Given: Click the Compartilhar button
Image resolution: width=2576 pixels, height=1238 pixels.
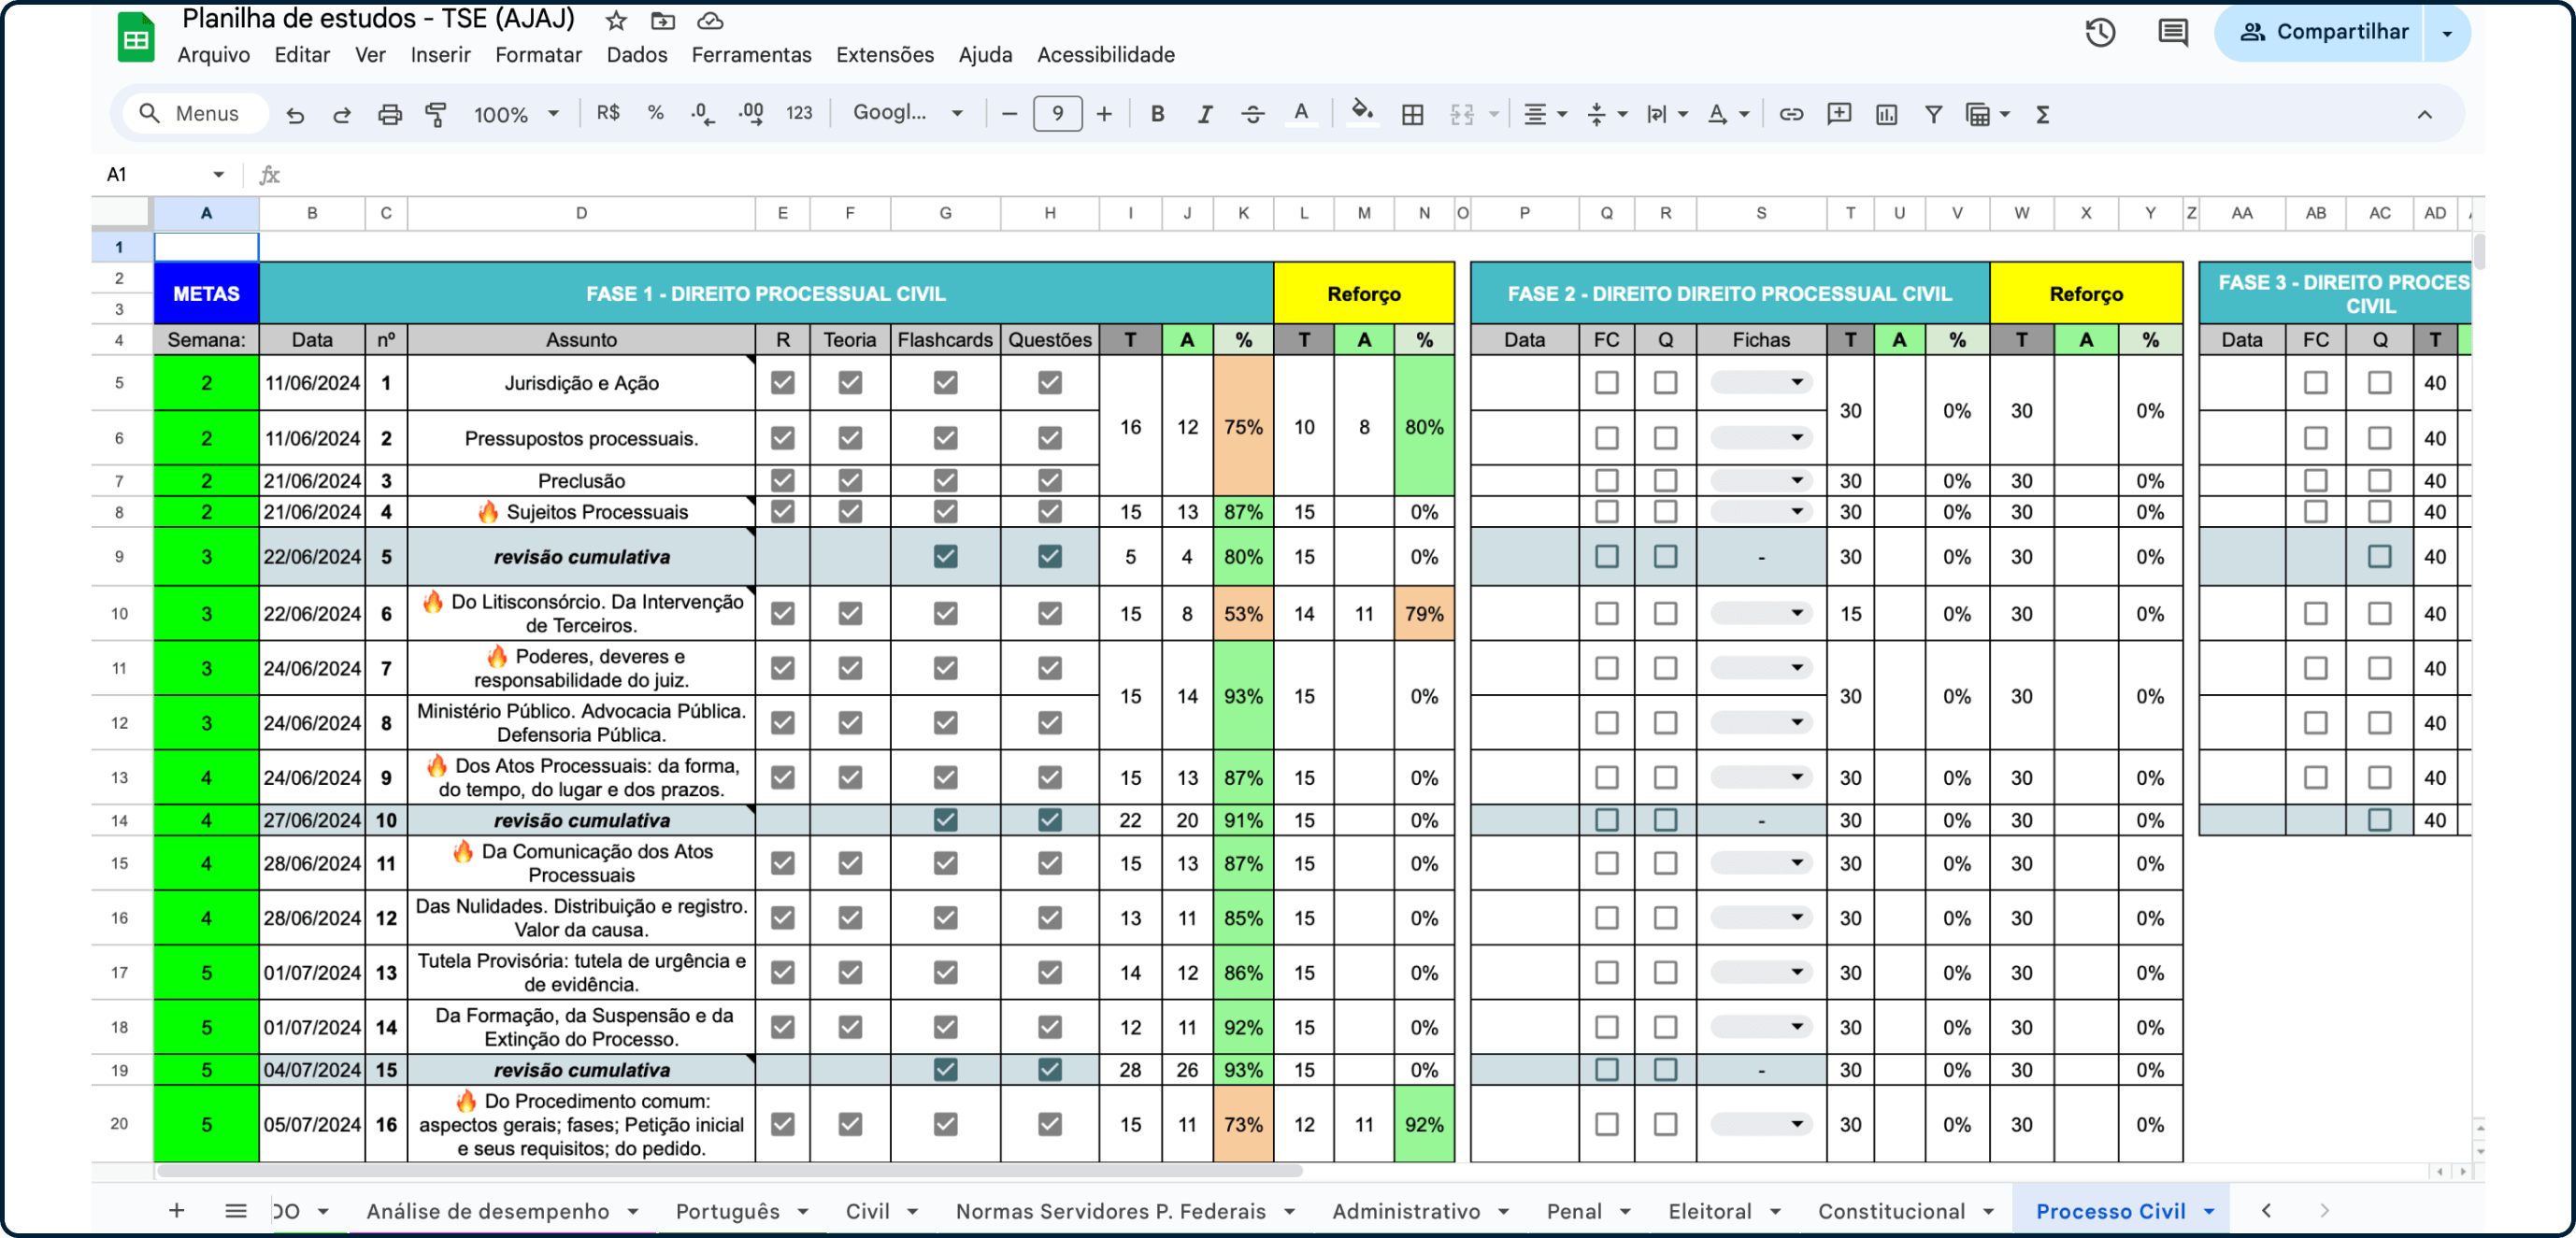Looking at the screenshot, I should (2323, 32).
